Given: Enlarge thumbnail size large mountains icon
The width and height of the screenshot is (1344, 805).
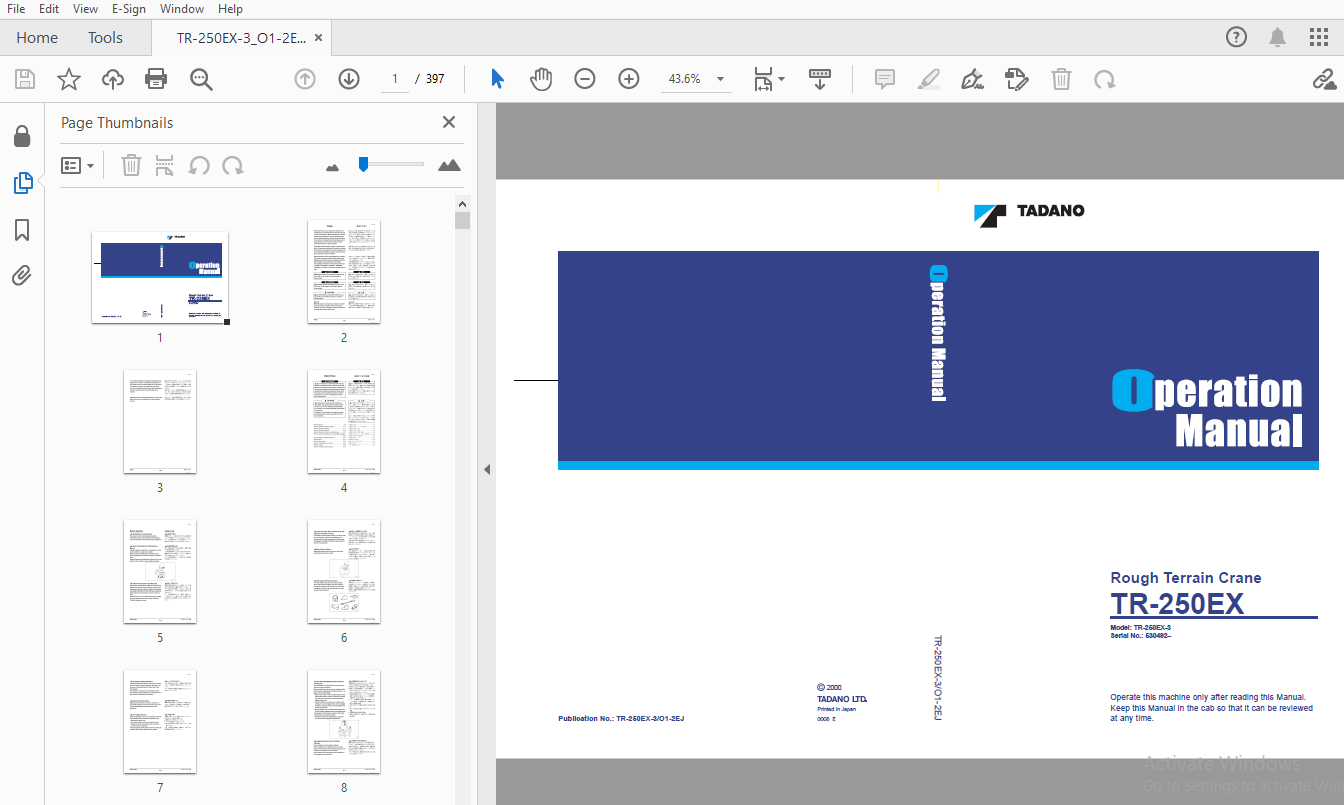Looking at the screenshot, I should click(449, 165).
